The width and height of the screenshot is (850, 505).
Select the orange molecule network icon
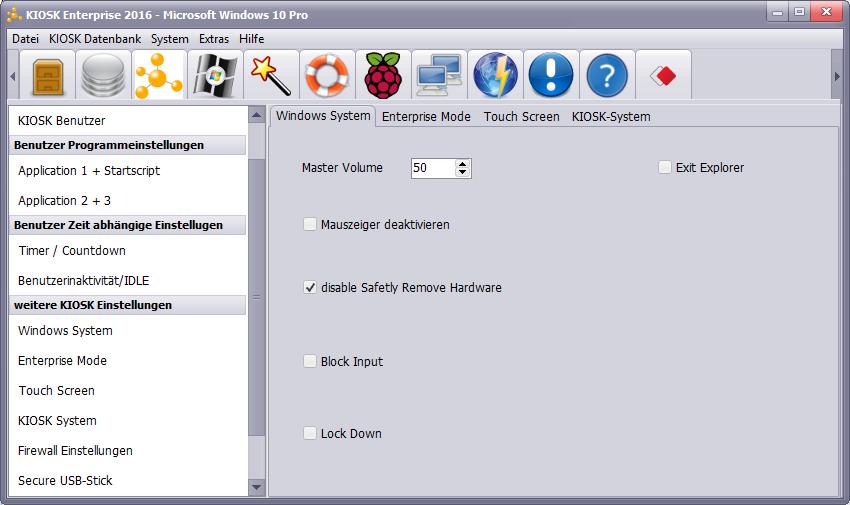click(159, 75)
